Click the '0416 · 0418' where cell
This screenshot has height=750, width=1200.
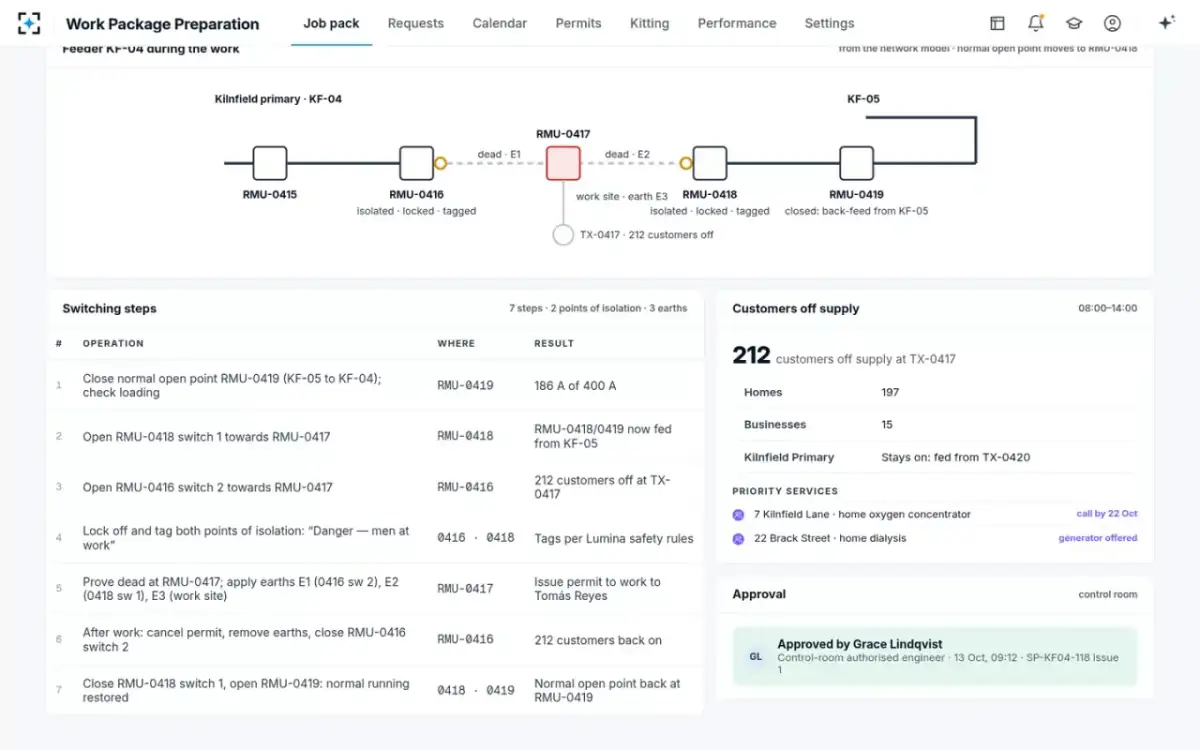[476, 538]
